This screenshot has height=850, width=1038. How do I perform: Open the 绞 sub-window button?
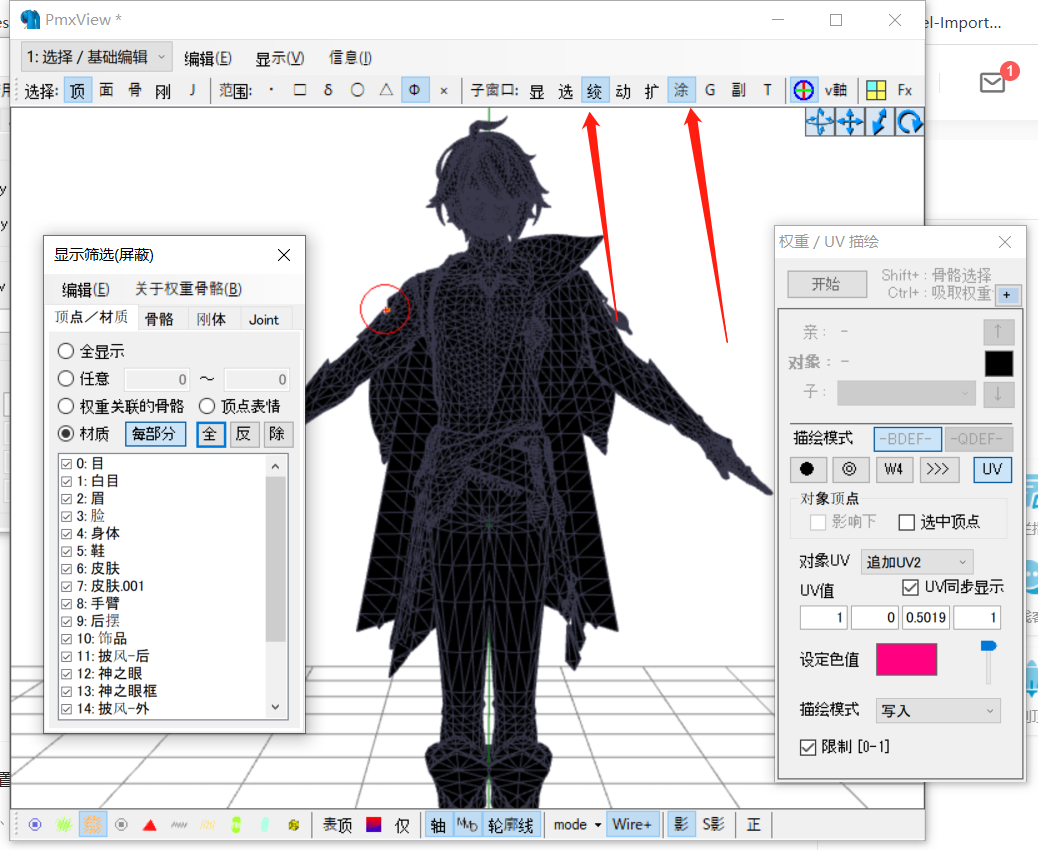point(594,91)
